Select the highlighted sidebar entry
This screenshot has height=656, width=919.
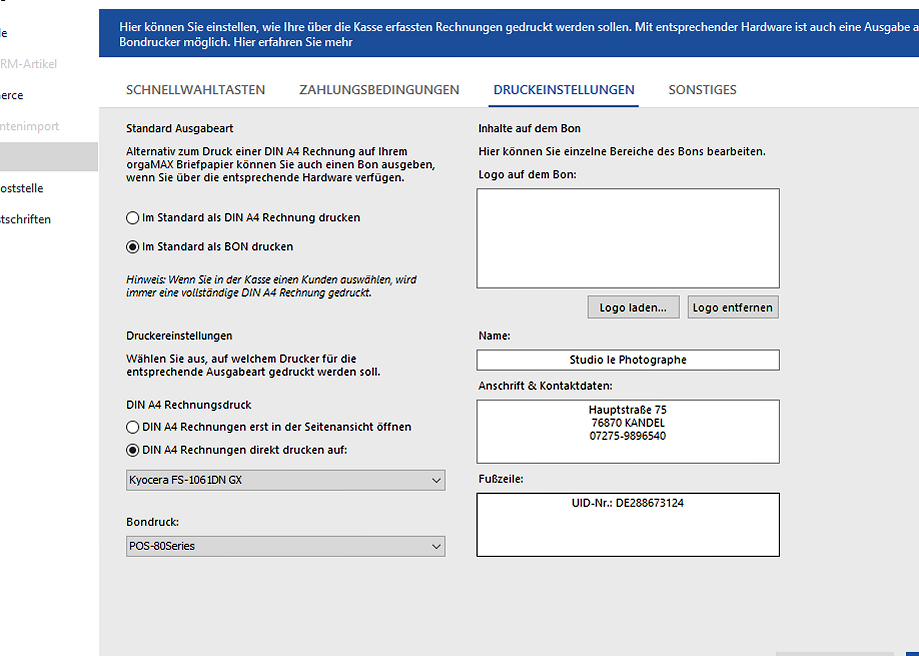[x=49, y=157]
